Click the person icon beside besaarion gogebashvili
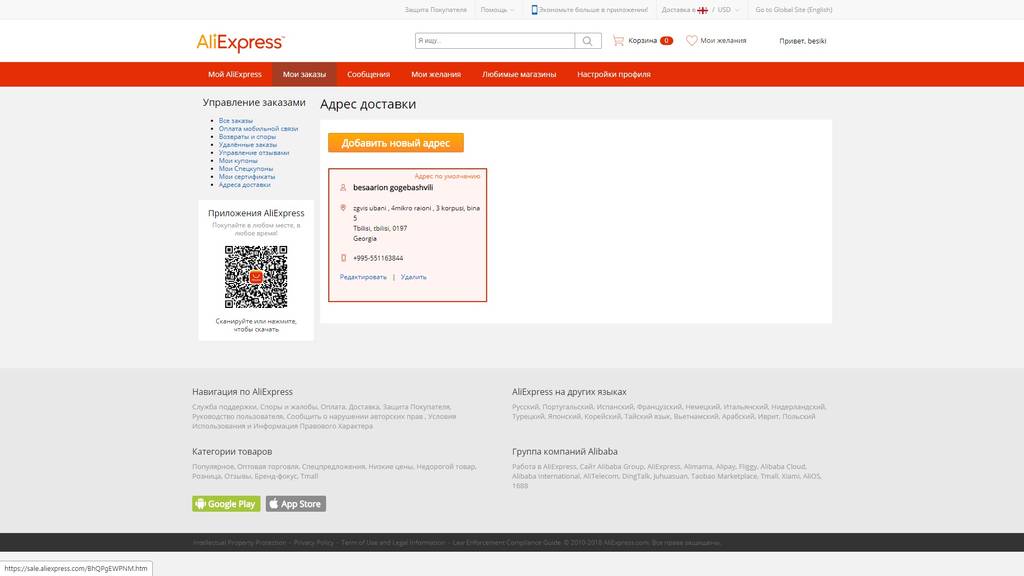The height and width of the screenshot is (576, 1024). tap(343, 187)
